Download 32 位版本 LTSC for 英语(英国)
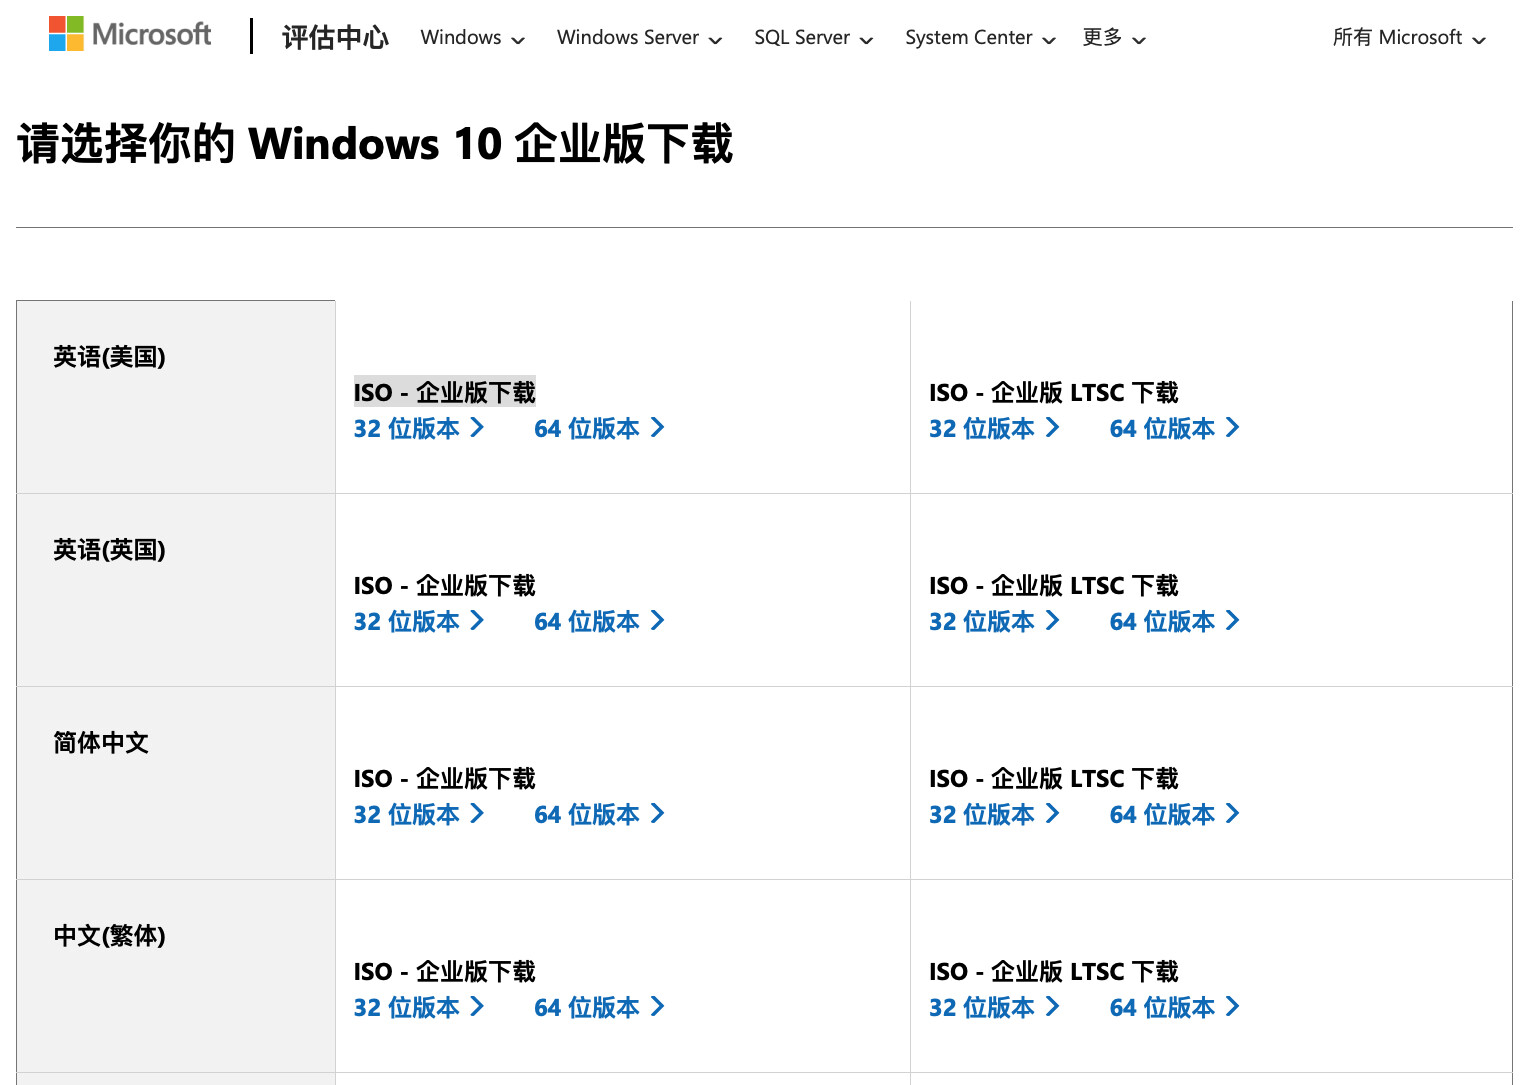Viewport: 1522px width, 1085px height. coord(995,621)
